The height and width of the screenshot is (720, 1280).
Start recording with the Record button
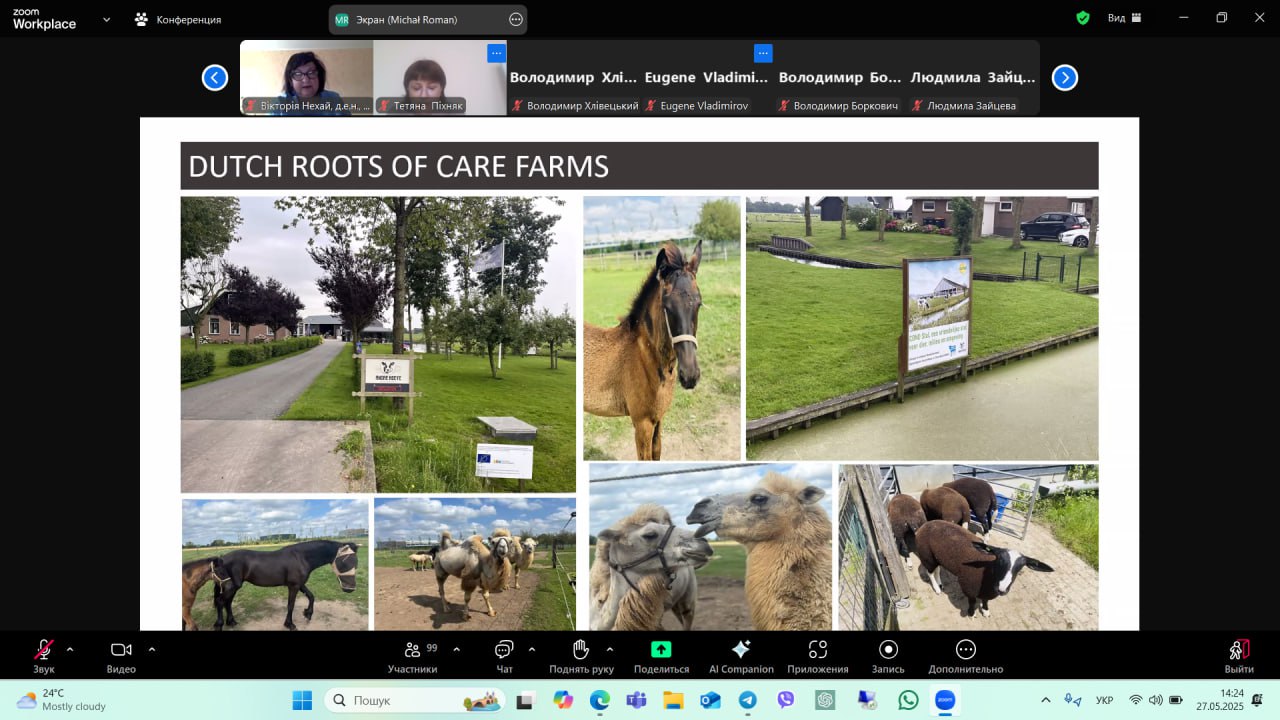click(x=888, y=650)
